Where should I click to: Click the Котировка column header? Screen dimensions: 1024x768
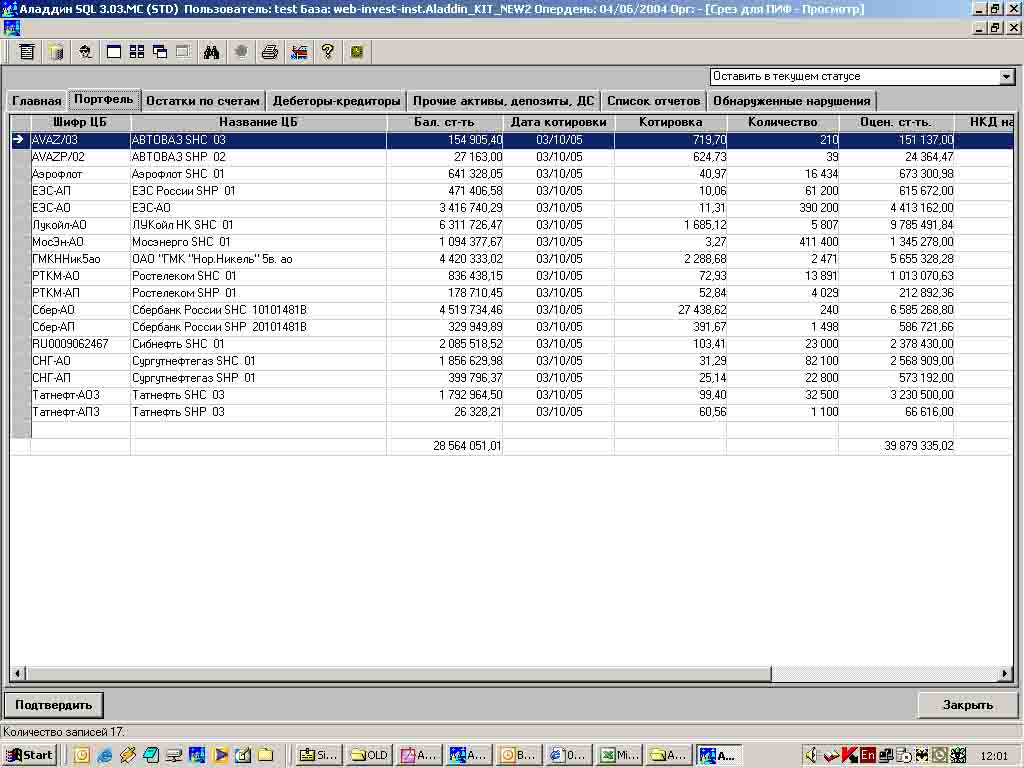(x=671, y=122)
